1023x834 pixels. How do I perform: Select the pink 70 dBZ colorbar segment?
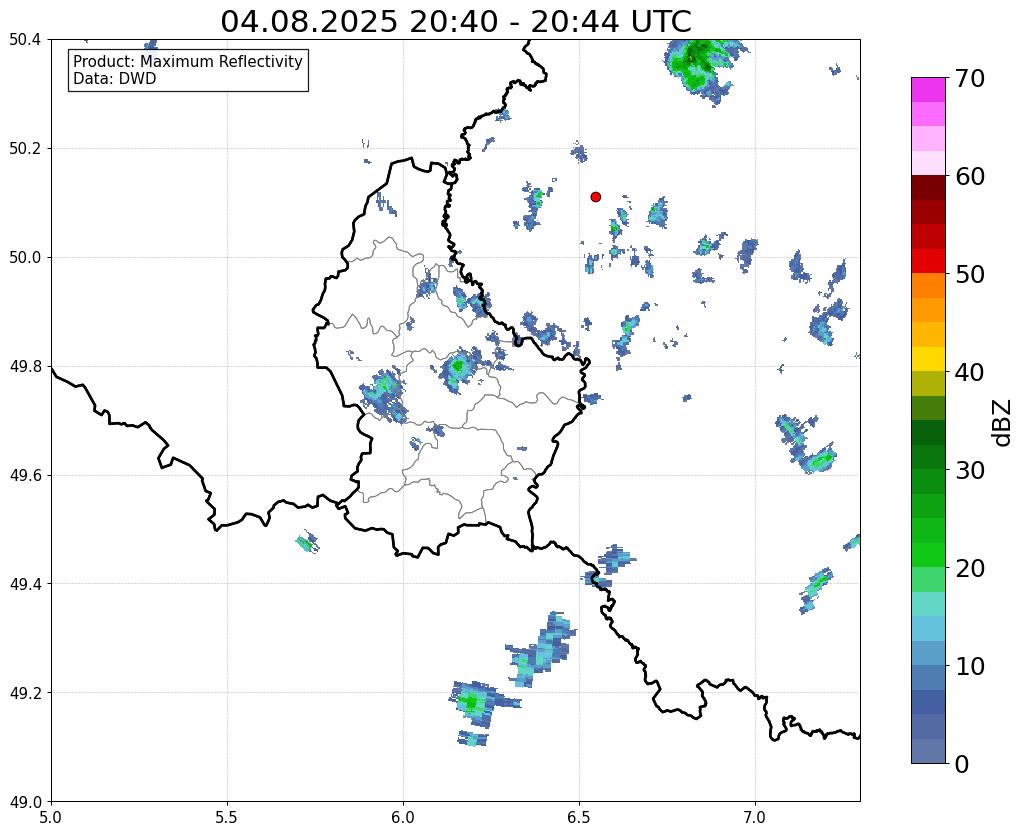click(928, 89)
